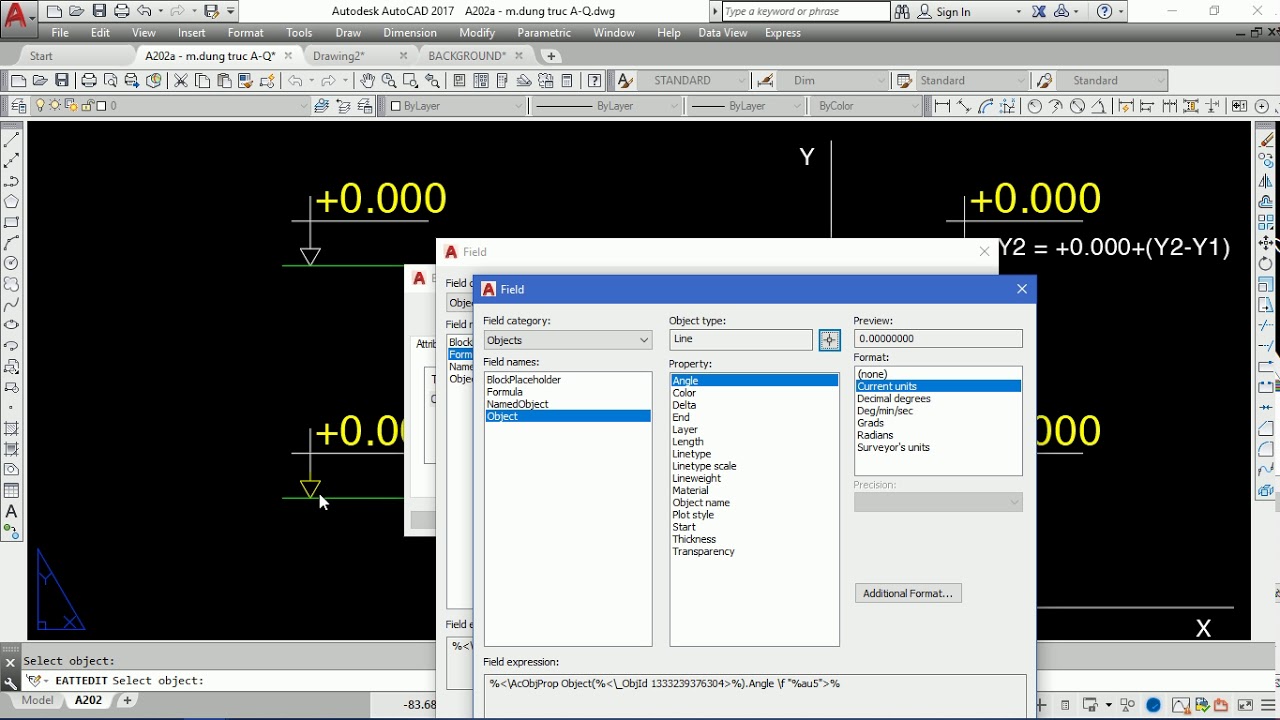The width and height of the screenshot is (1280, 720).
Task: Select Decimal degrees format
Action: (894, 399)
